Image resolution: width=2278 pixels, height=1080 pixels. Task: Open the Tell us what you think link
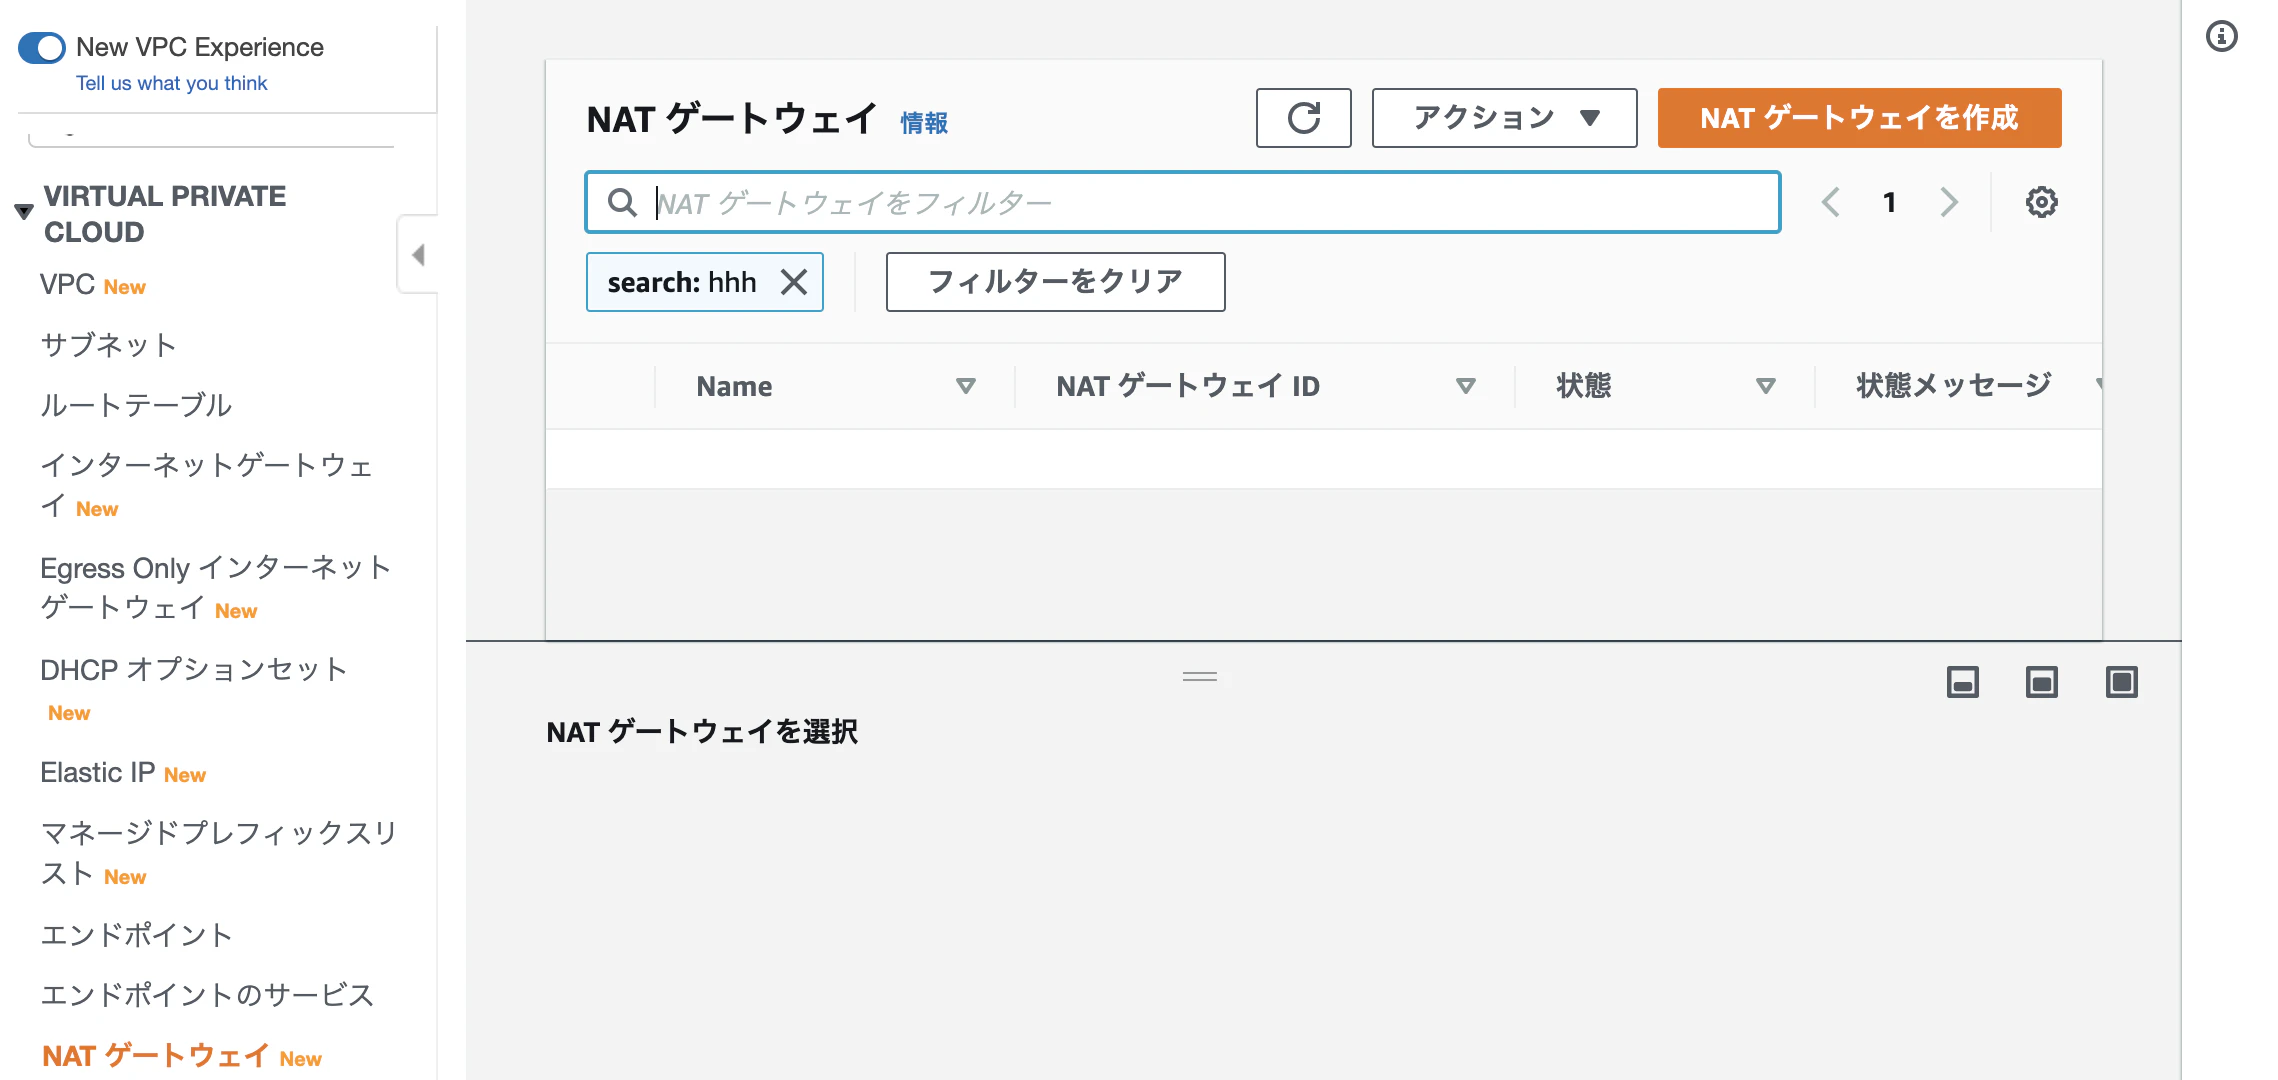click(x=171, y=83)
